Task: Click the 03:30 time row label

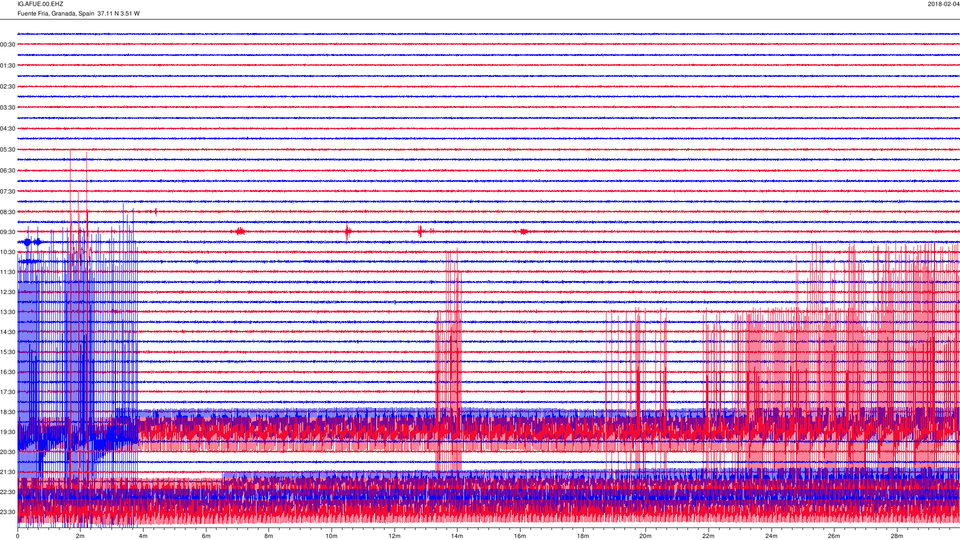Action: point(8,108)
